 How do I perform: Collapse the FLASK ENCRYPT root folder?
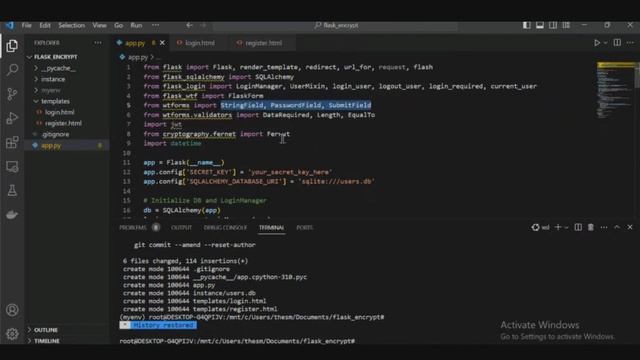coord(29,57)
